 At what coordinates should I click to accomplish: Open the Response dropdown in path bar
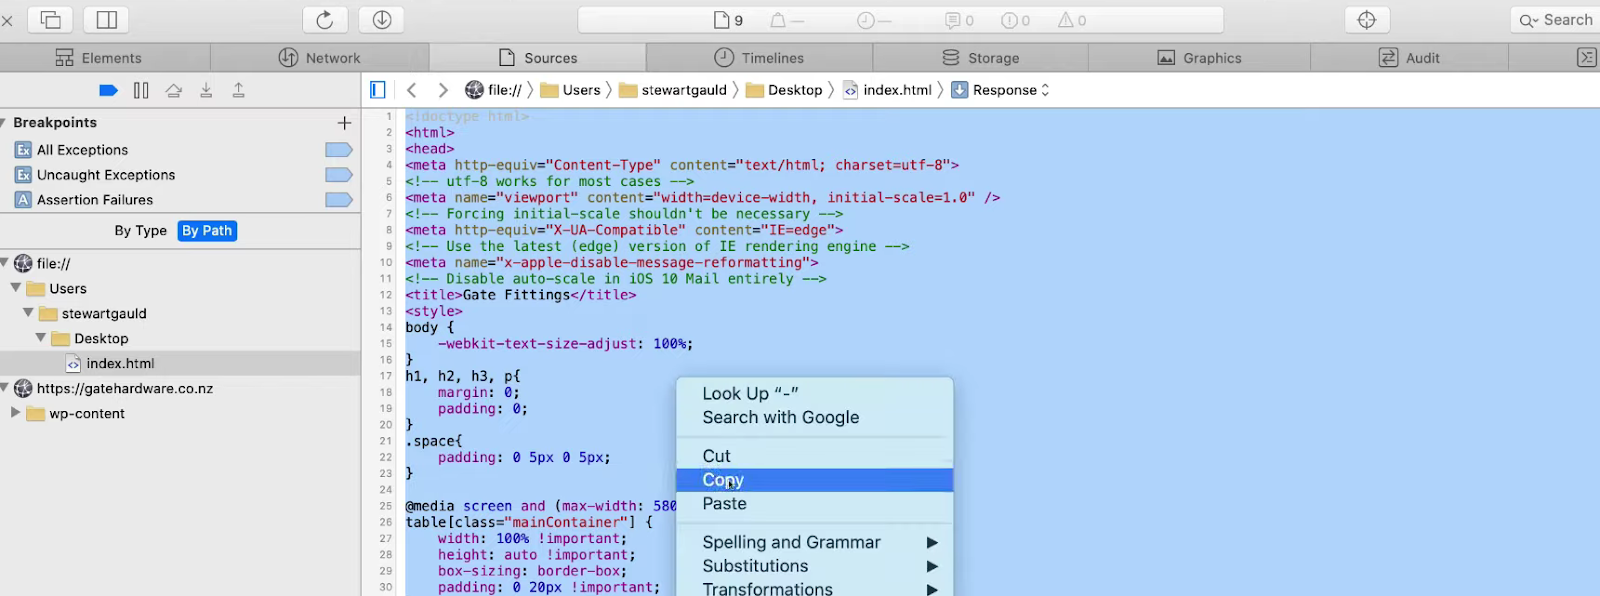pos(1000,90)
